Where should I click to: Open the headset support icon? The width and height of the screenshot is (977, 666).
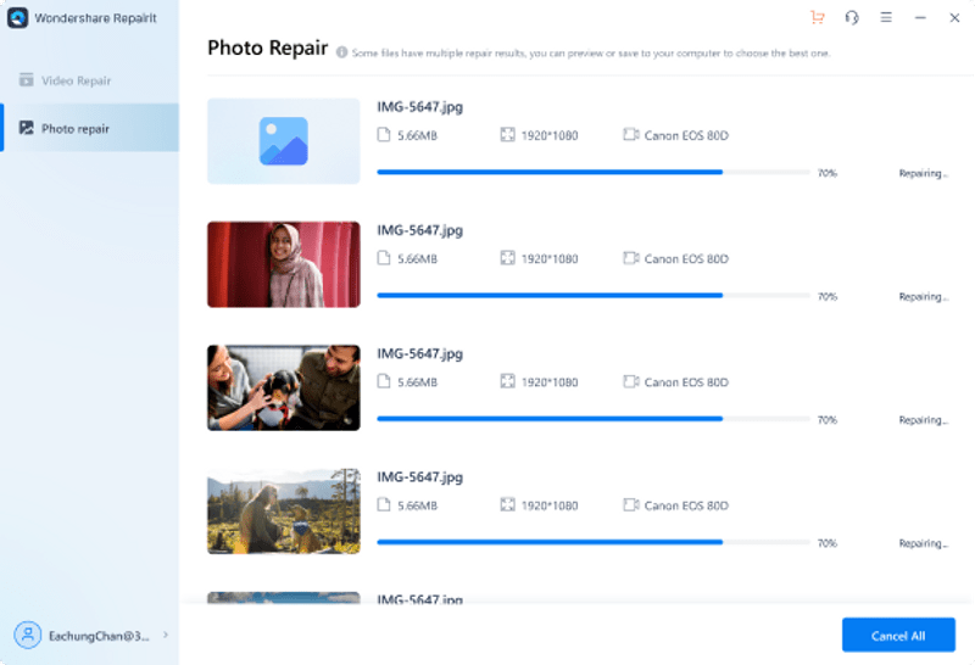tap(852, 18)
